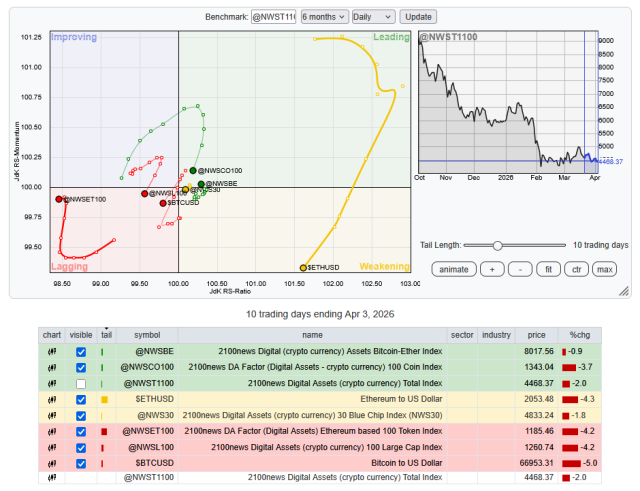Image resolution: width=640 pixels, height=491 pixels.
Task: Click the $ETHUSD yellow tail swatch
Action: [x=104, y=400]
